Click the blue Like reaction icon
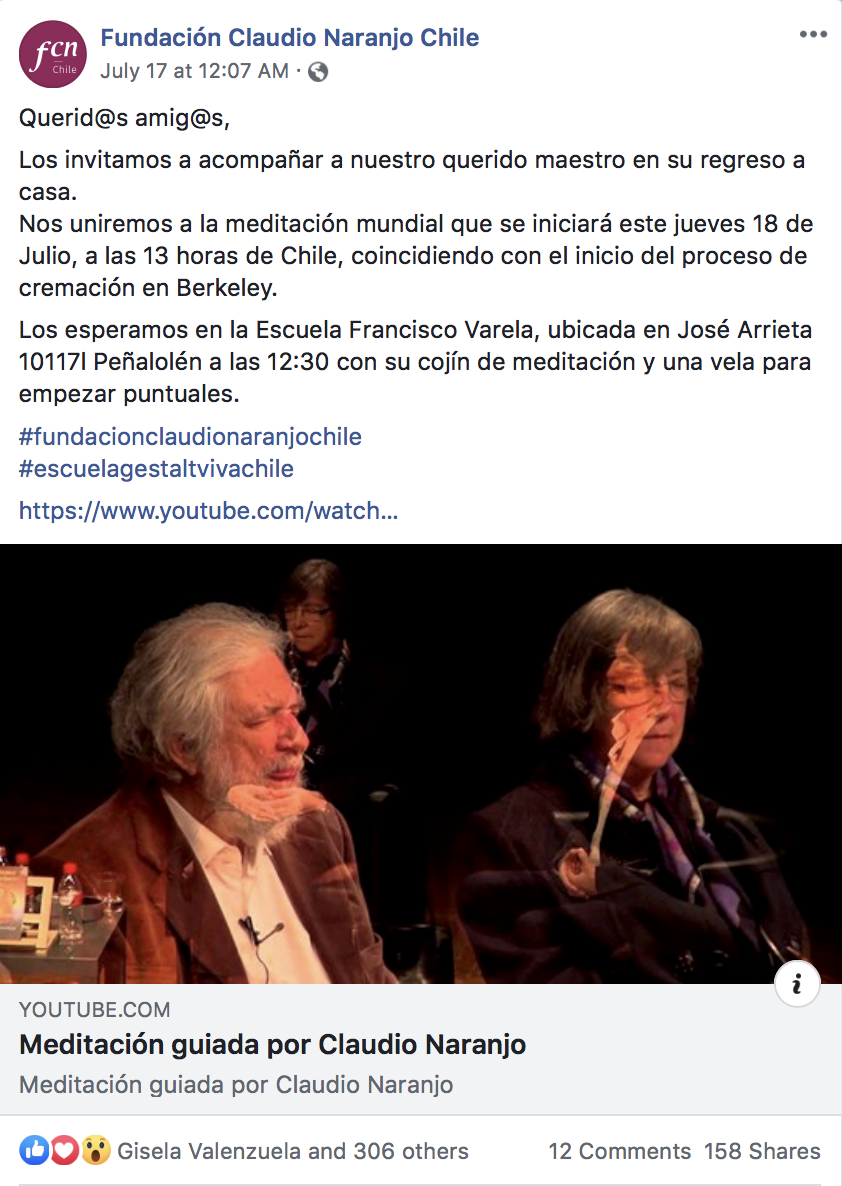Viewport: 842px width, 1186px height. [34, 1150]
